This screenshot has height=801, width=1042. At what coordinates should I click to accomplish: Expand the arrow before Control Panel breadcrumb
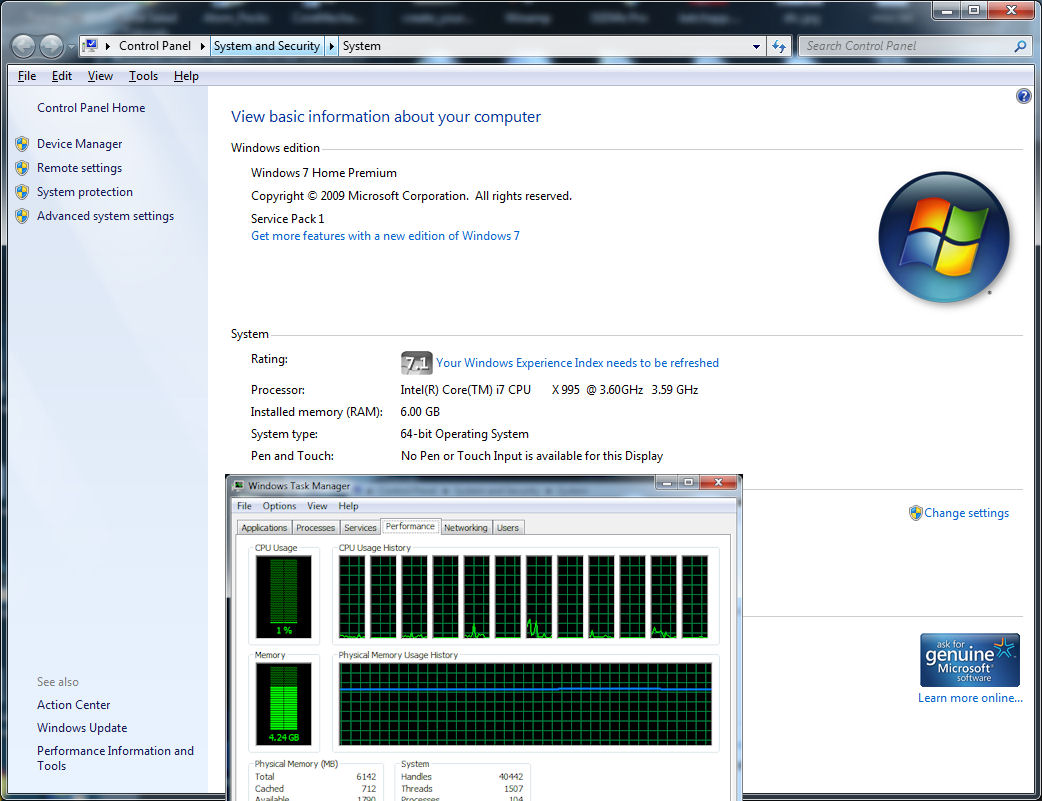(x=108, y=47)
